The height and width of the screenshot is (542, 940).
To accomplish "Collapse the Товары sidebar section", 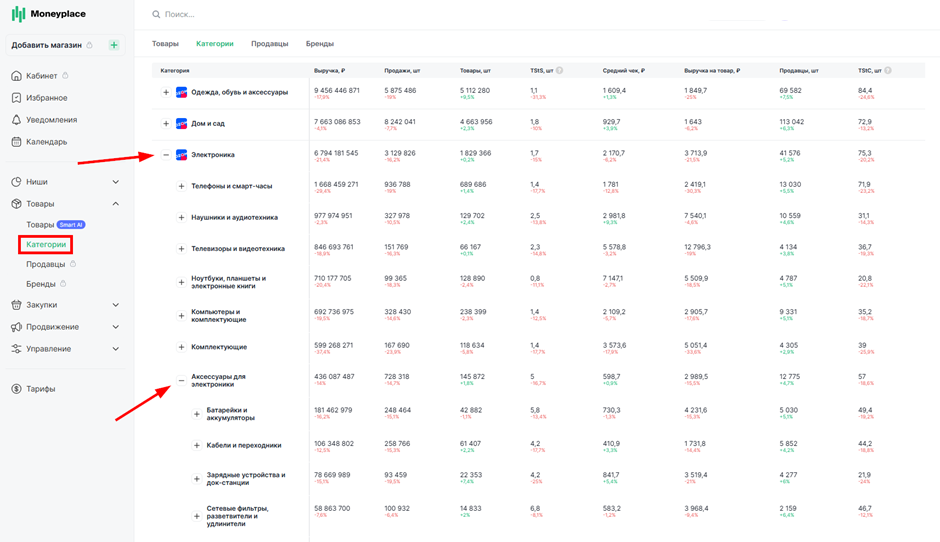I will coord(116,204).
